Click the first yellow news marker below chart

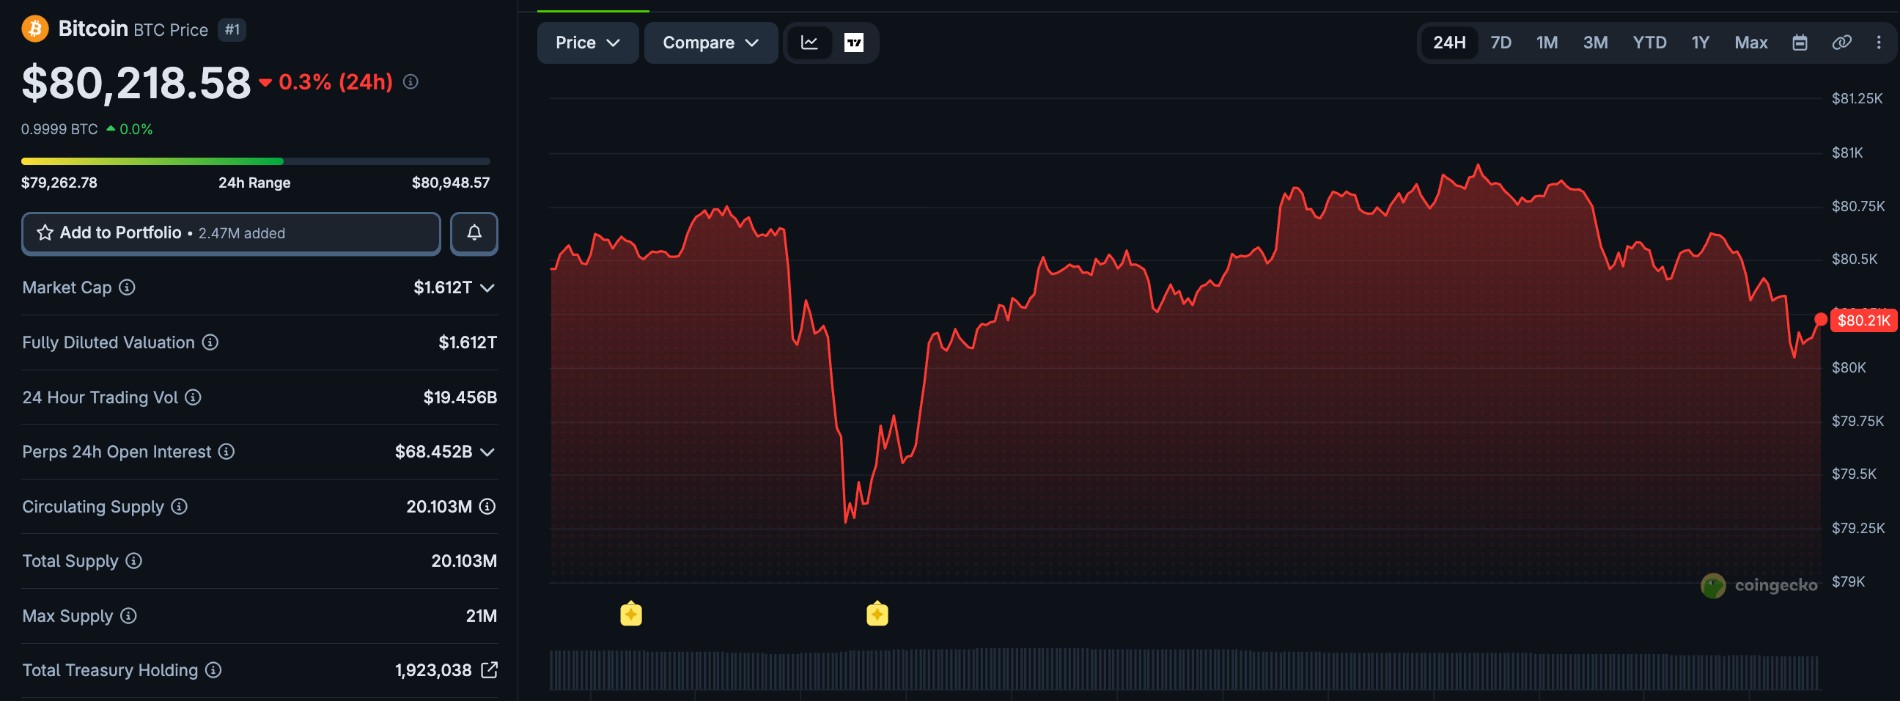(x=631, y=613)
